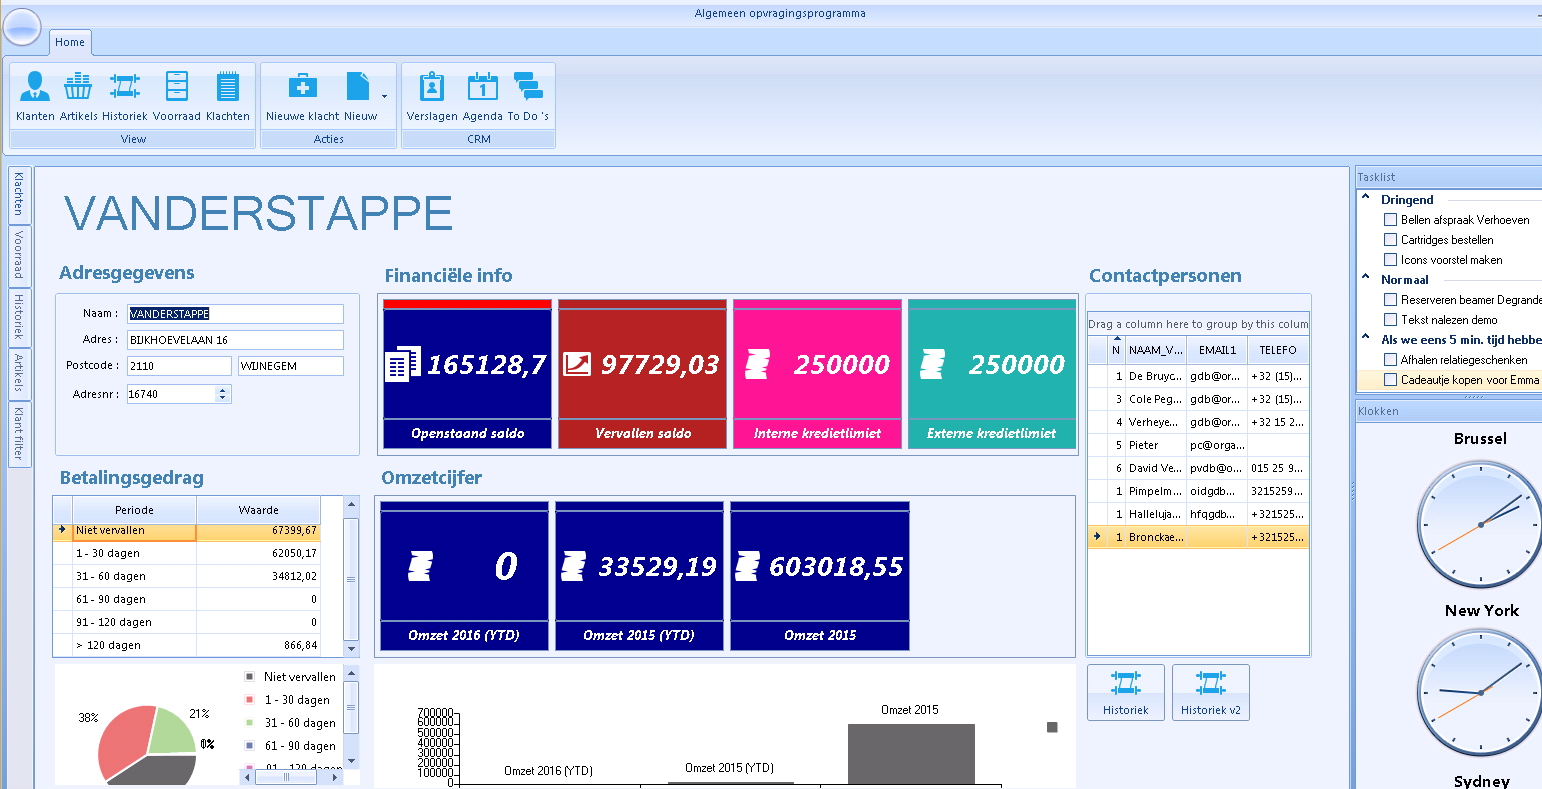
Task: Check Tekst nalezen demo task
Action: 1390,319
